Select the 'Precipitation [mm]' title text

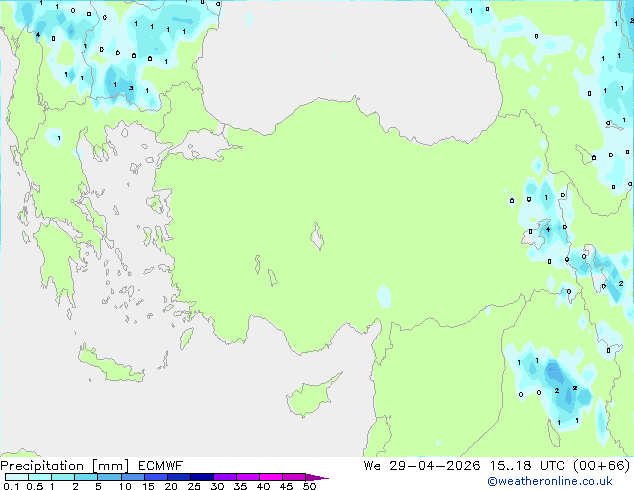click(x=65, y=466)
